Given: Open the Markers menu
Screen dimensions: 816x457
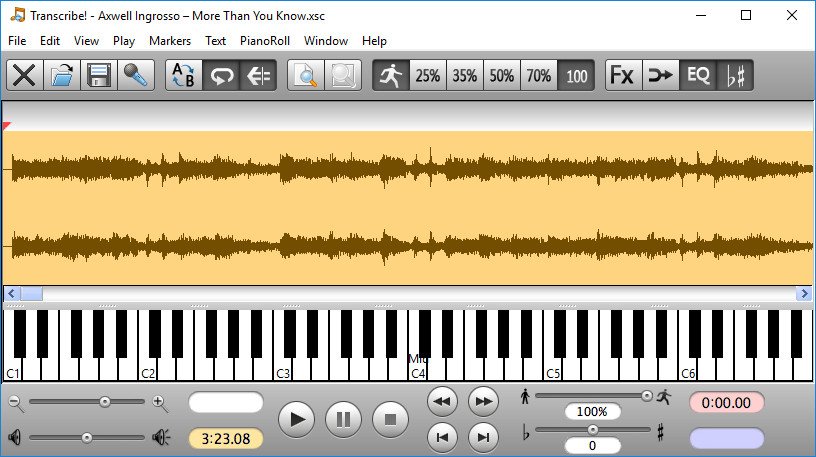Looking at the screenshot, I should (169, 41).
